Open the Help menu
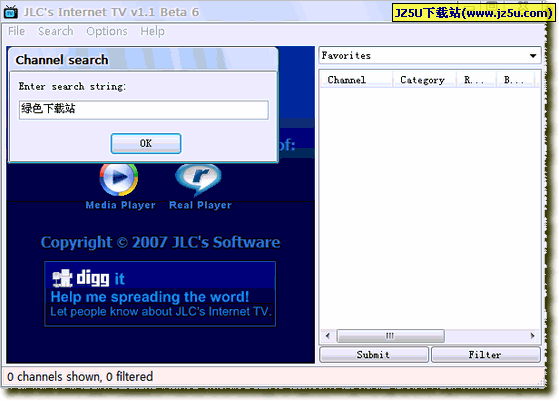This screenshot has height=401, width=559. tap(152, 31)
